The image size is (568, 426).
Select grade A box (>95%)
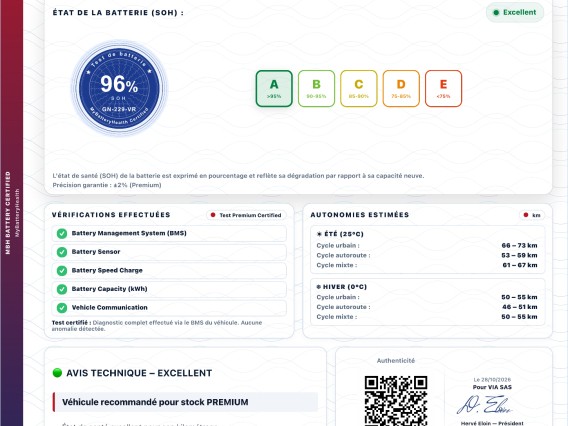pyautogui.click(x=274, y=88)
